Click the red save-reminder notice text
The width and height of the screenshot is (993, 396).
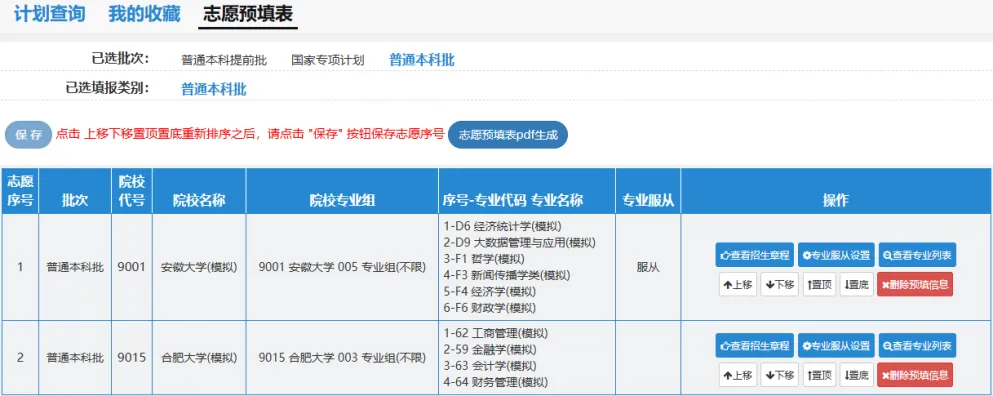250,135
